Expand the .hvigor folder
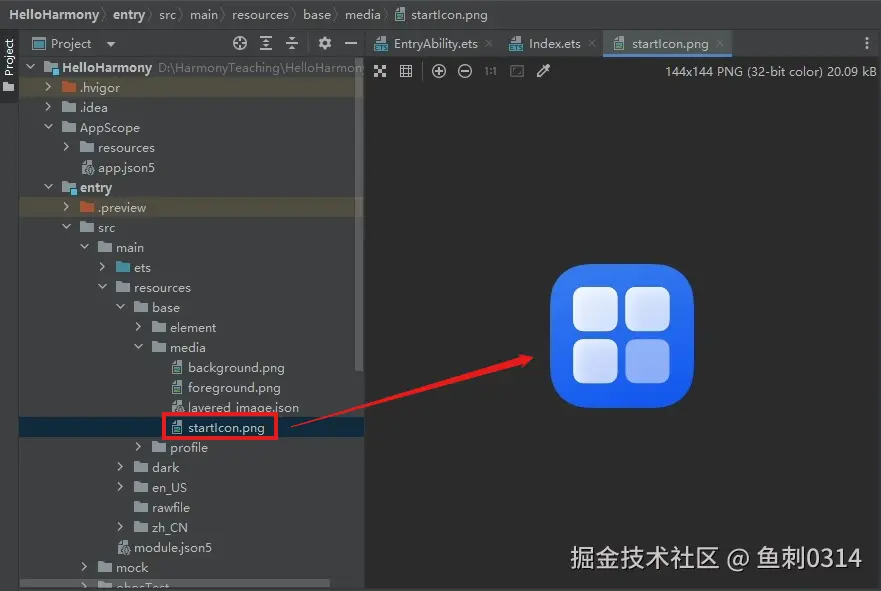This screenshot has width=881, height=591. point(48,87)
